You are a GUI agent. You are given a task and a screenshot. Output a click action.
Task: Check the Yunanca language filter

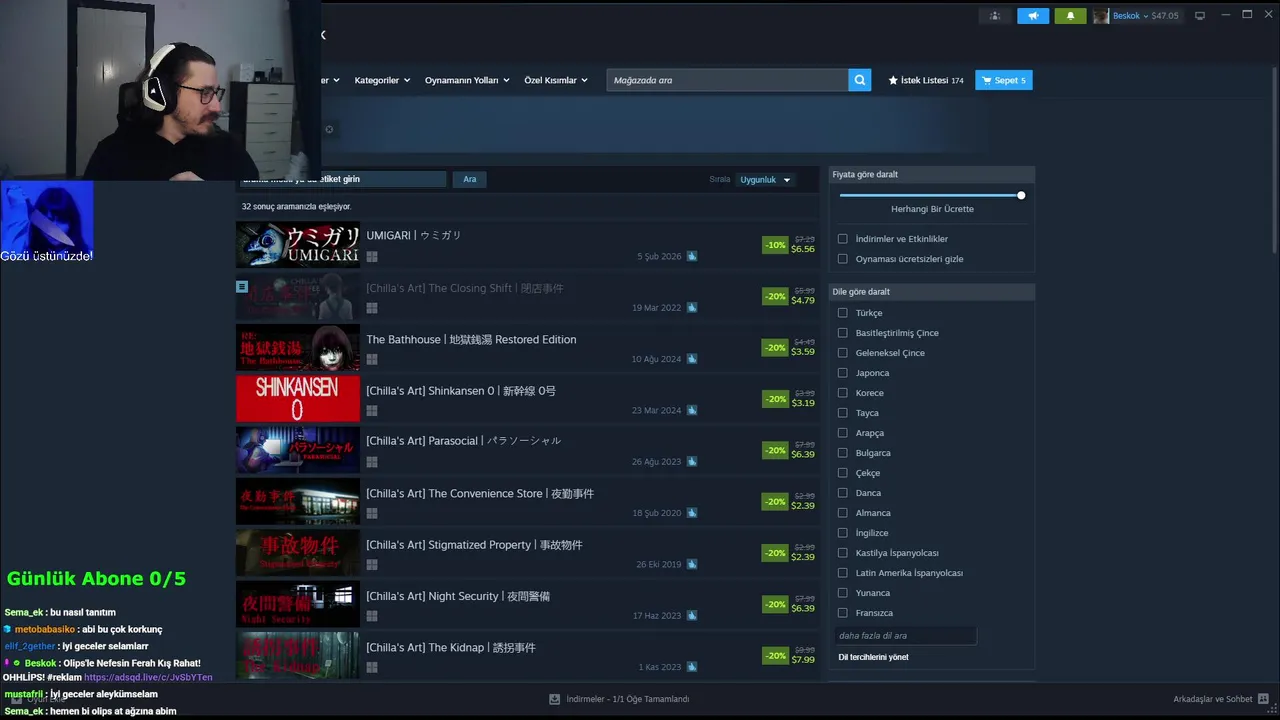click(x=843, y=593)
